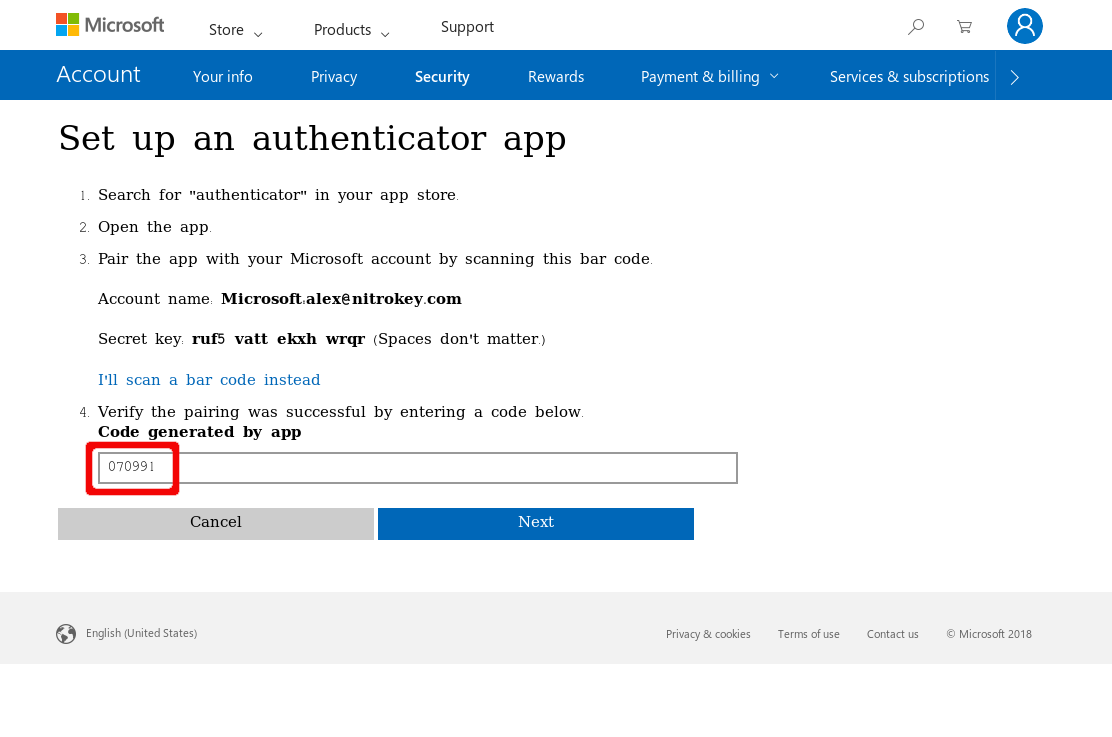Click the Microsoft logo

(x=110, y=25)
